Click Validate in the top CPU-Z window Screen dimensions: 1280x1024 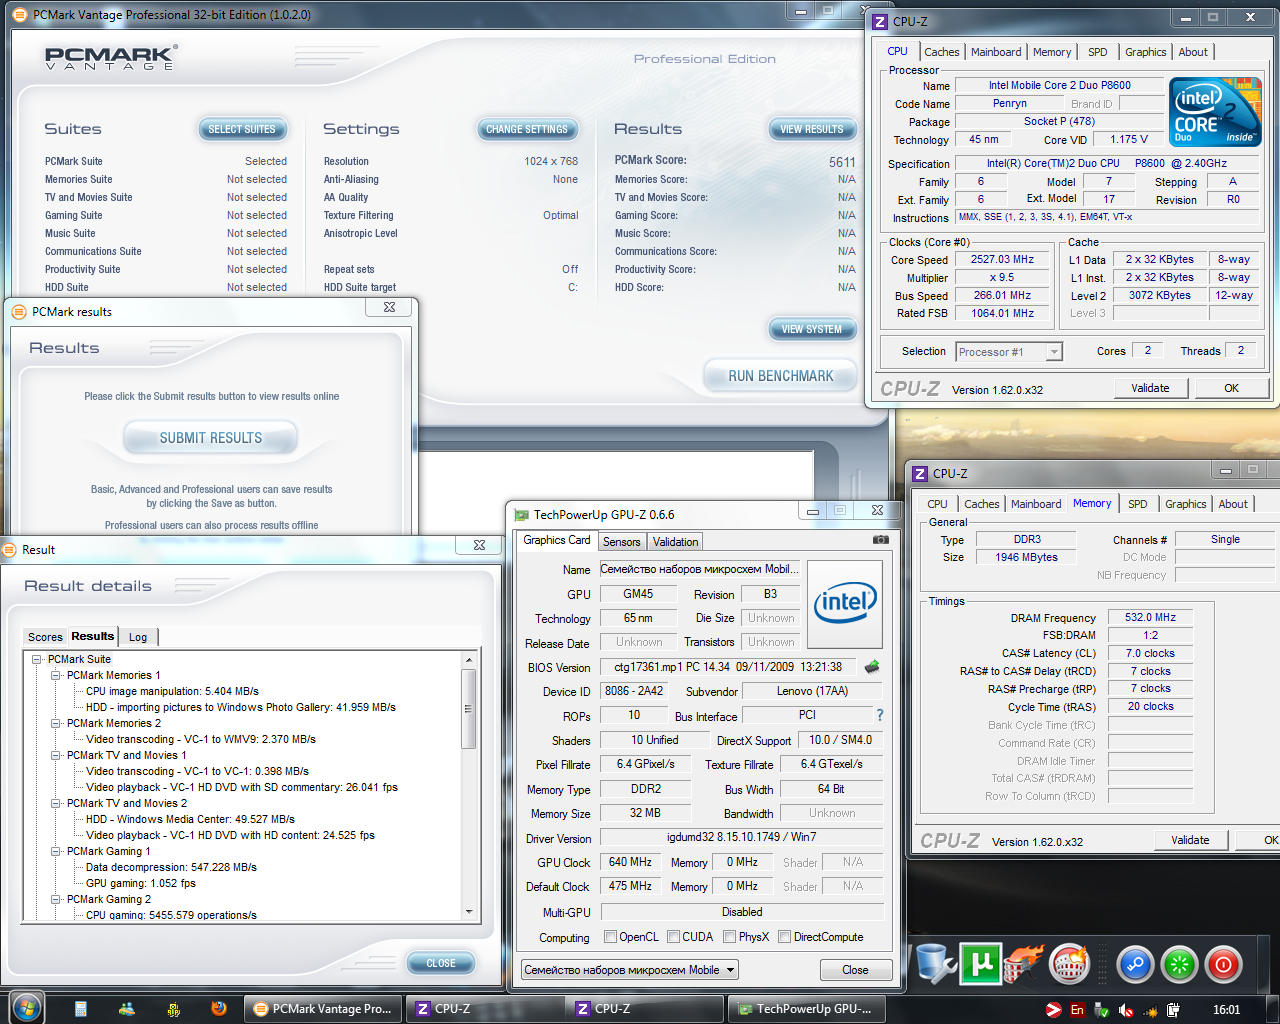coord(1150,388)
